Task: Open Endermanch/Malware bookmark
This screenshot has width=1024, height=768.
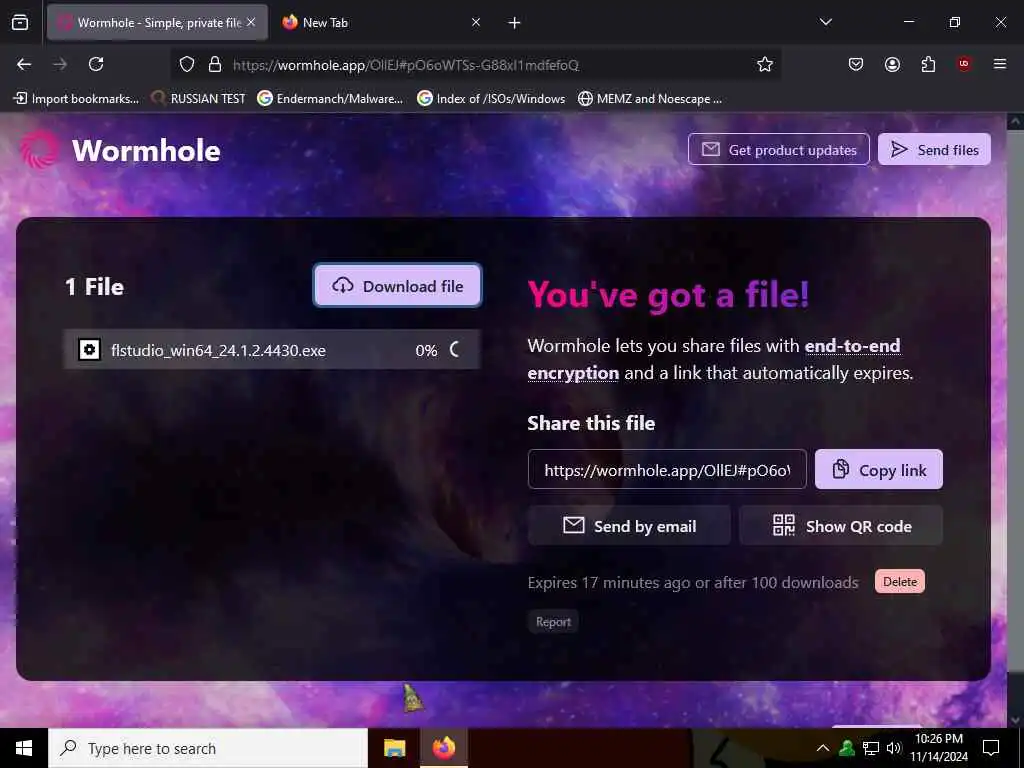Action: point(330,99)
